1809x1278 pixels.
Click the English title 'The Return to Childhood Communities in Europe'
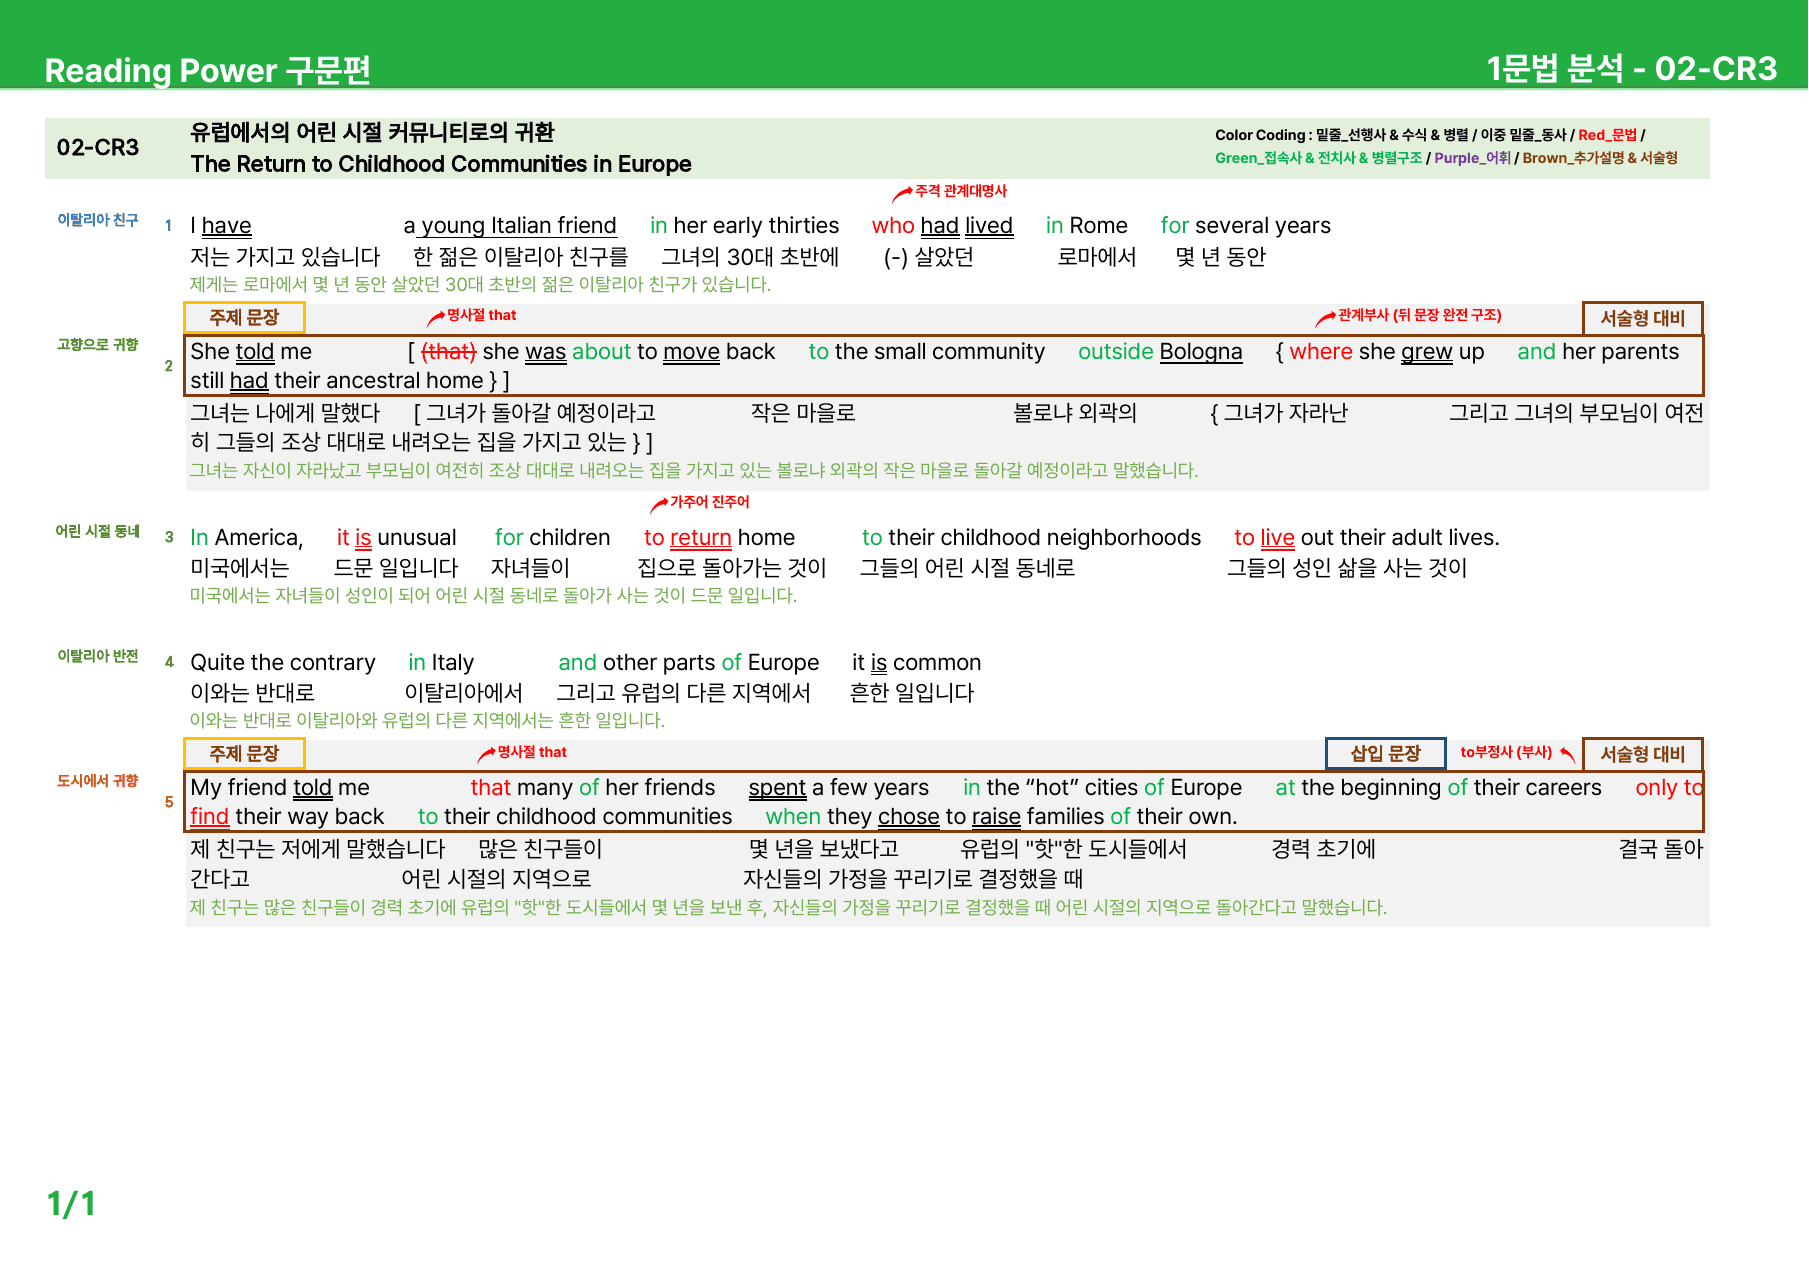pos(441,164)
